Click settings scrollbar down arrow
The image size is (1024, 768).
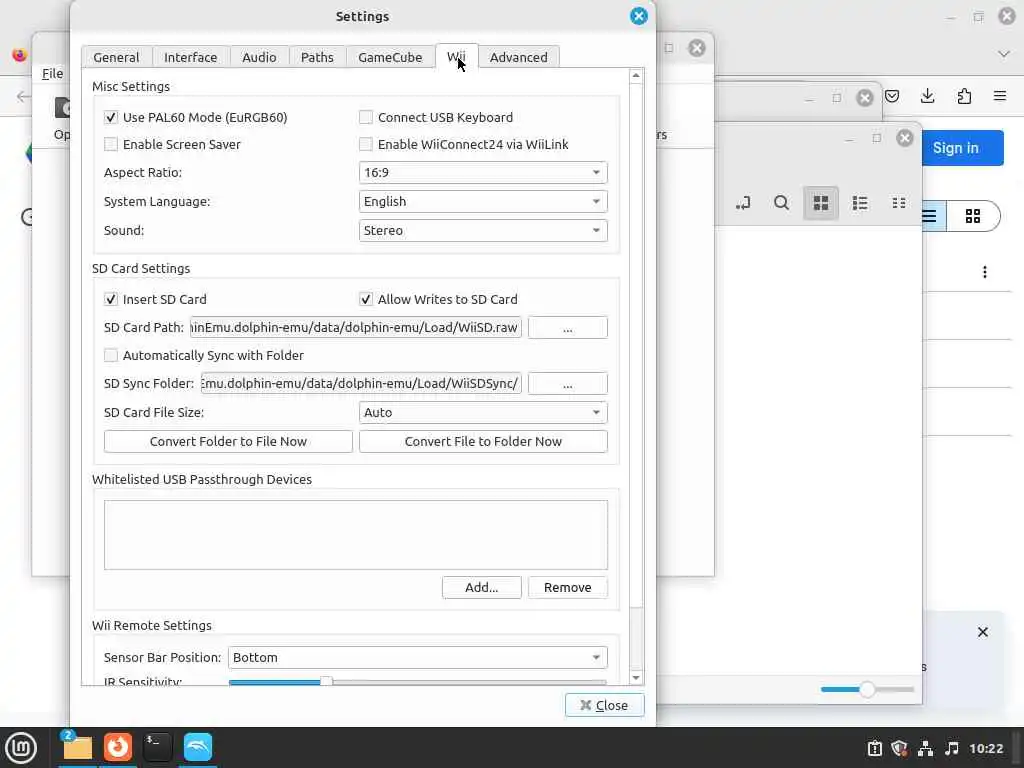[x=636, y=678]
